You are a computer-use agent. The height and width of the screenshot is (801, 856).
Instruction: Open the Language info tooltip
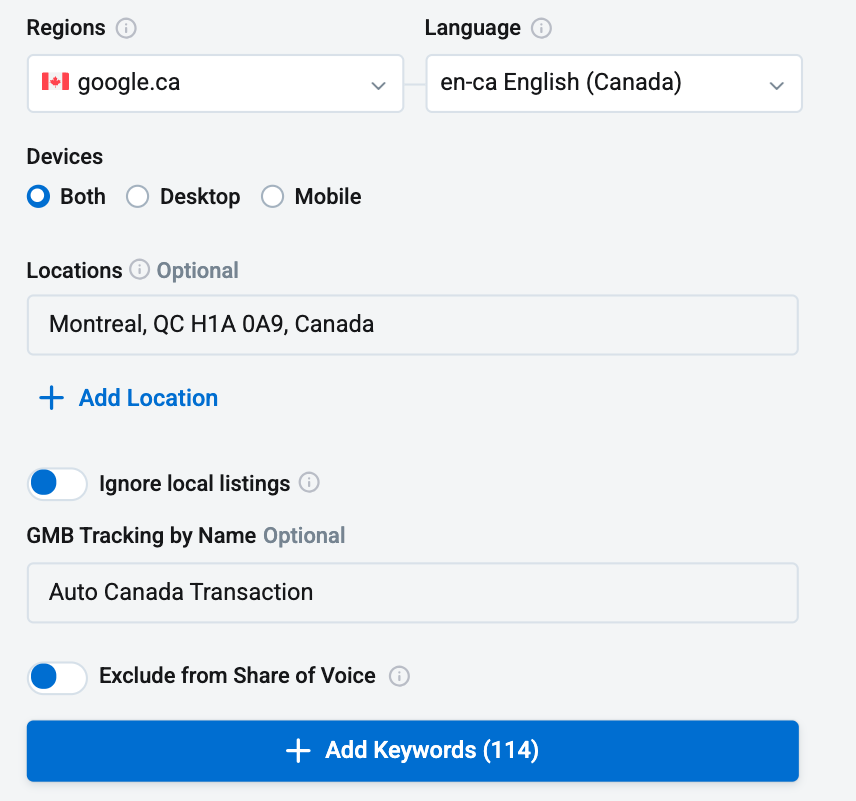tap(541, 28)
